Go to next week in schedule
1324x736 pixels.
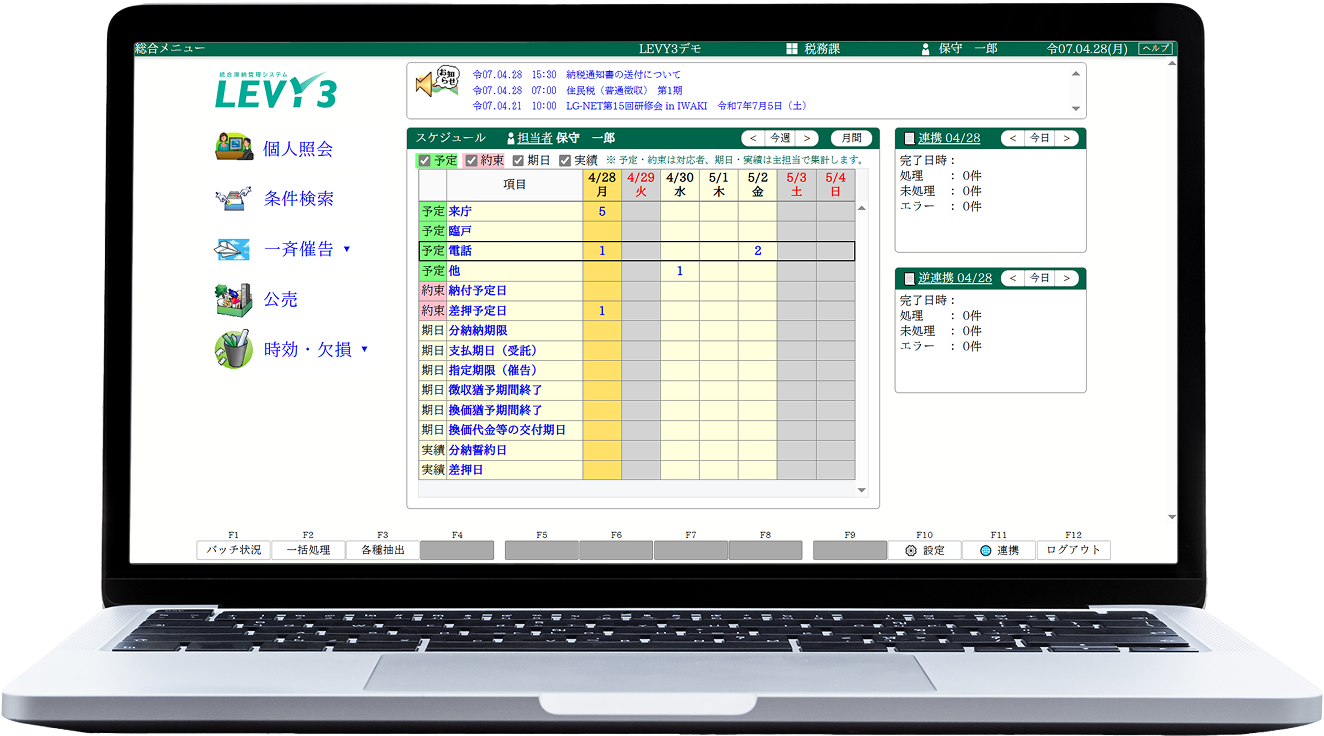coord(807,139)
